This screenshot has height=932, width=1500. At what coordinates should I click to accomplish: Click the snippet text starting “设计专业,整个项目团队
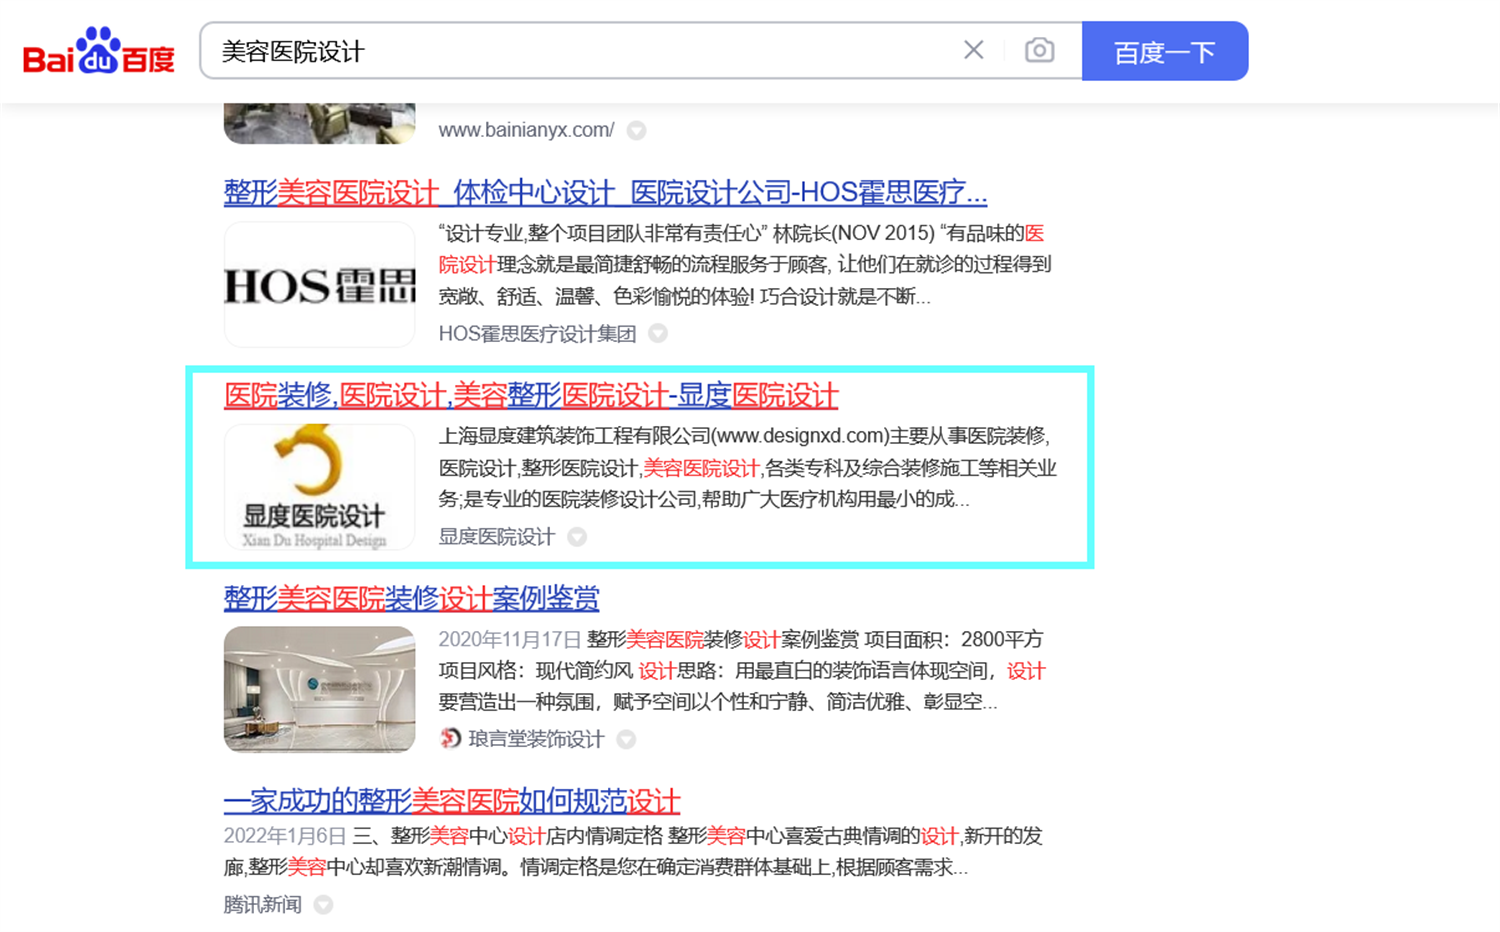click(745, 265)
